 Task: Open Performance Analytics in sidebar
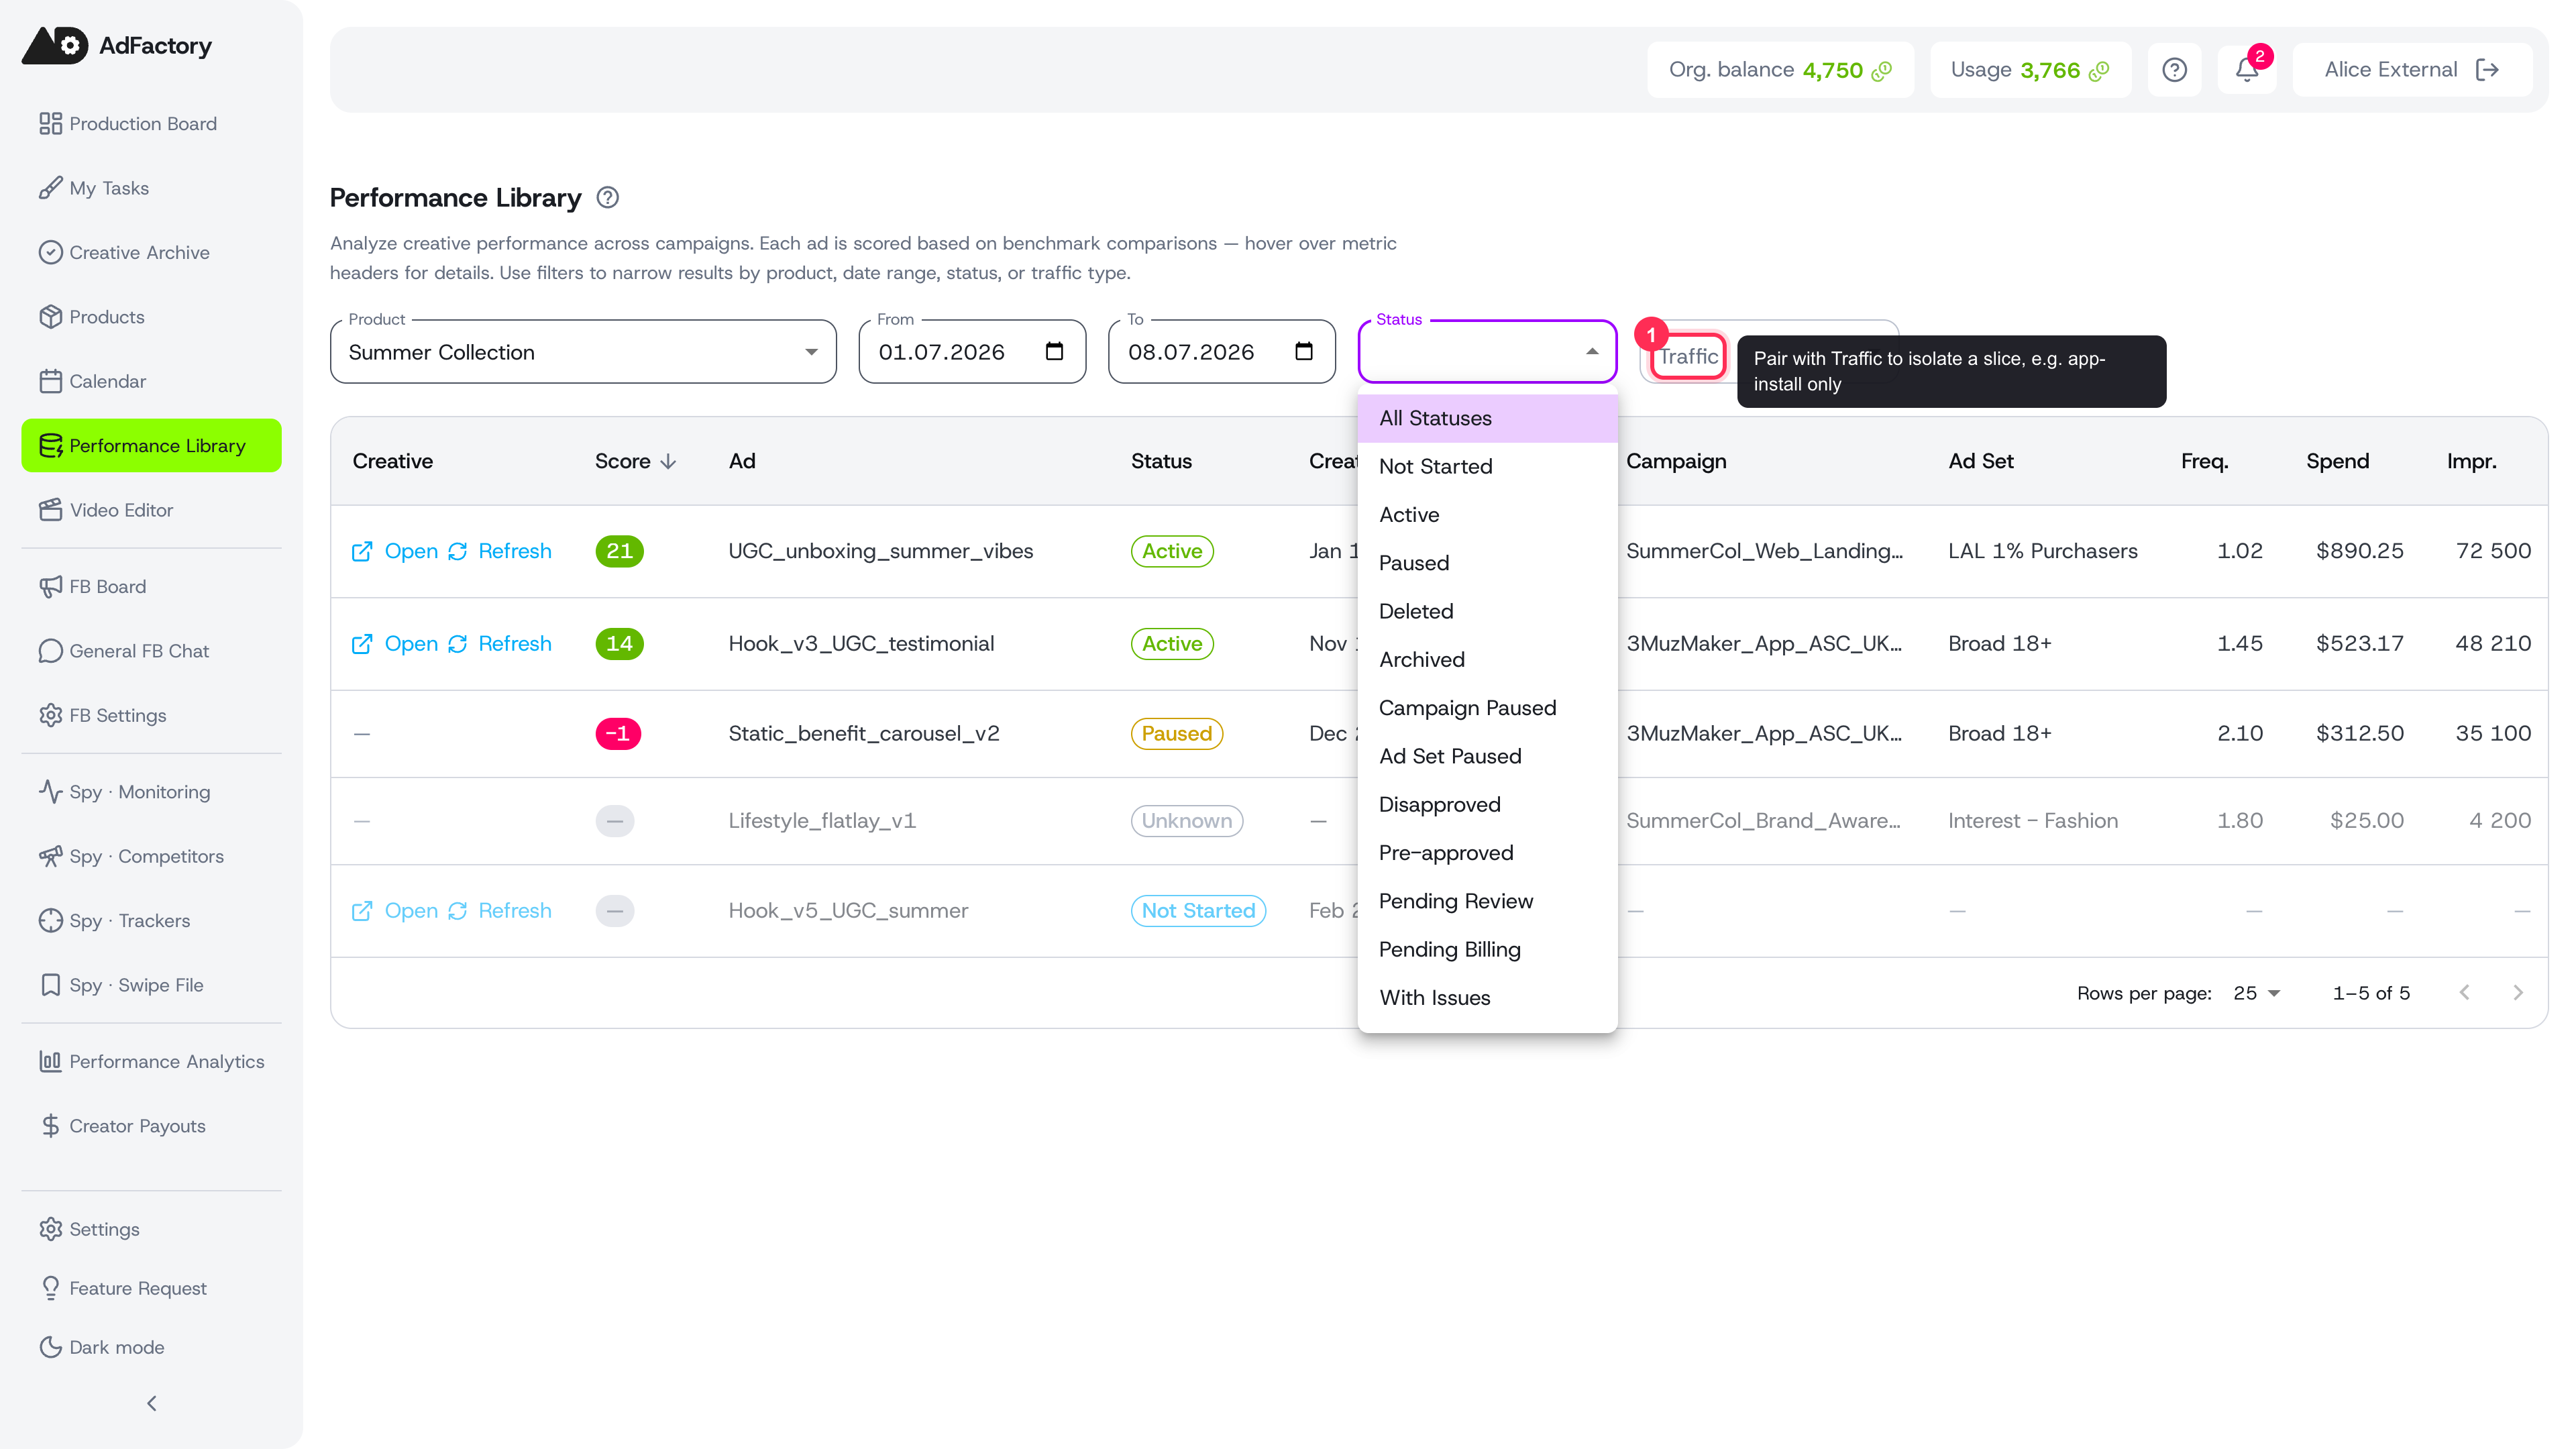click(151, 1062)
